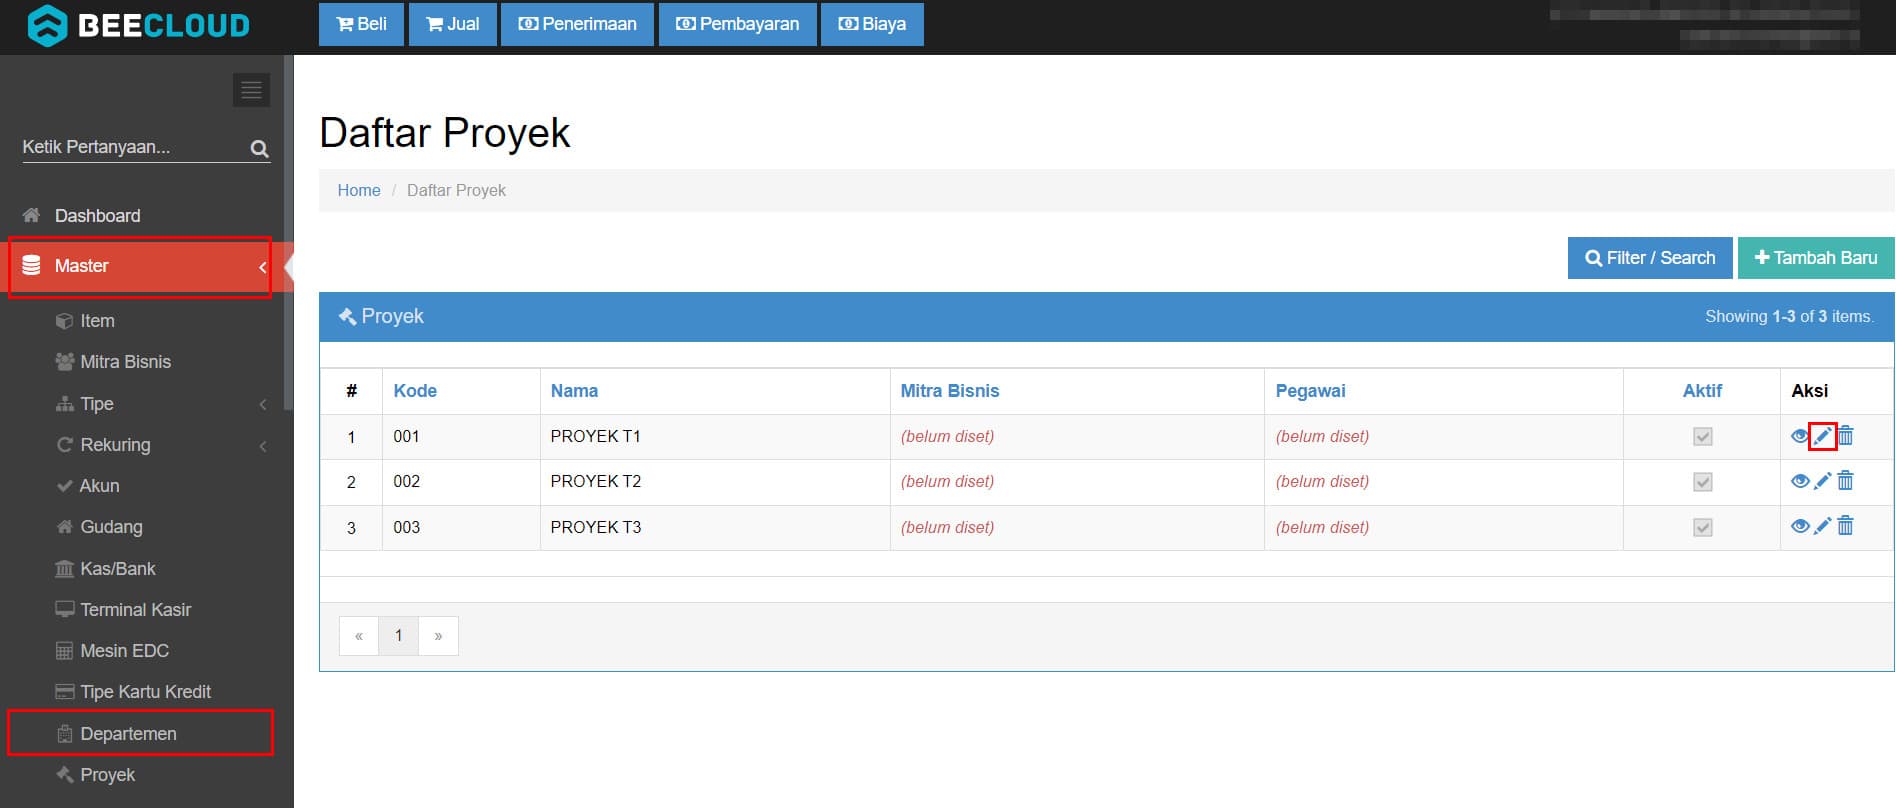Click the Kas/Bank building icon
This screenshot has width=1896, height=808.
tap(64, 569)
